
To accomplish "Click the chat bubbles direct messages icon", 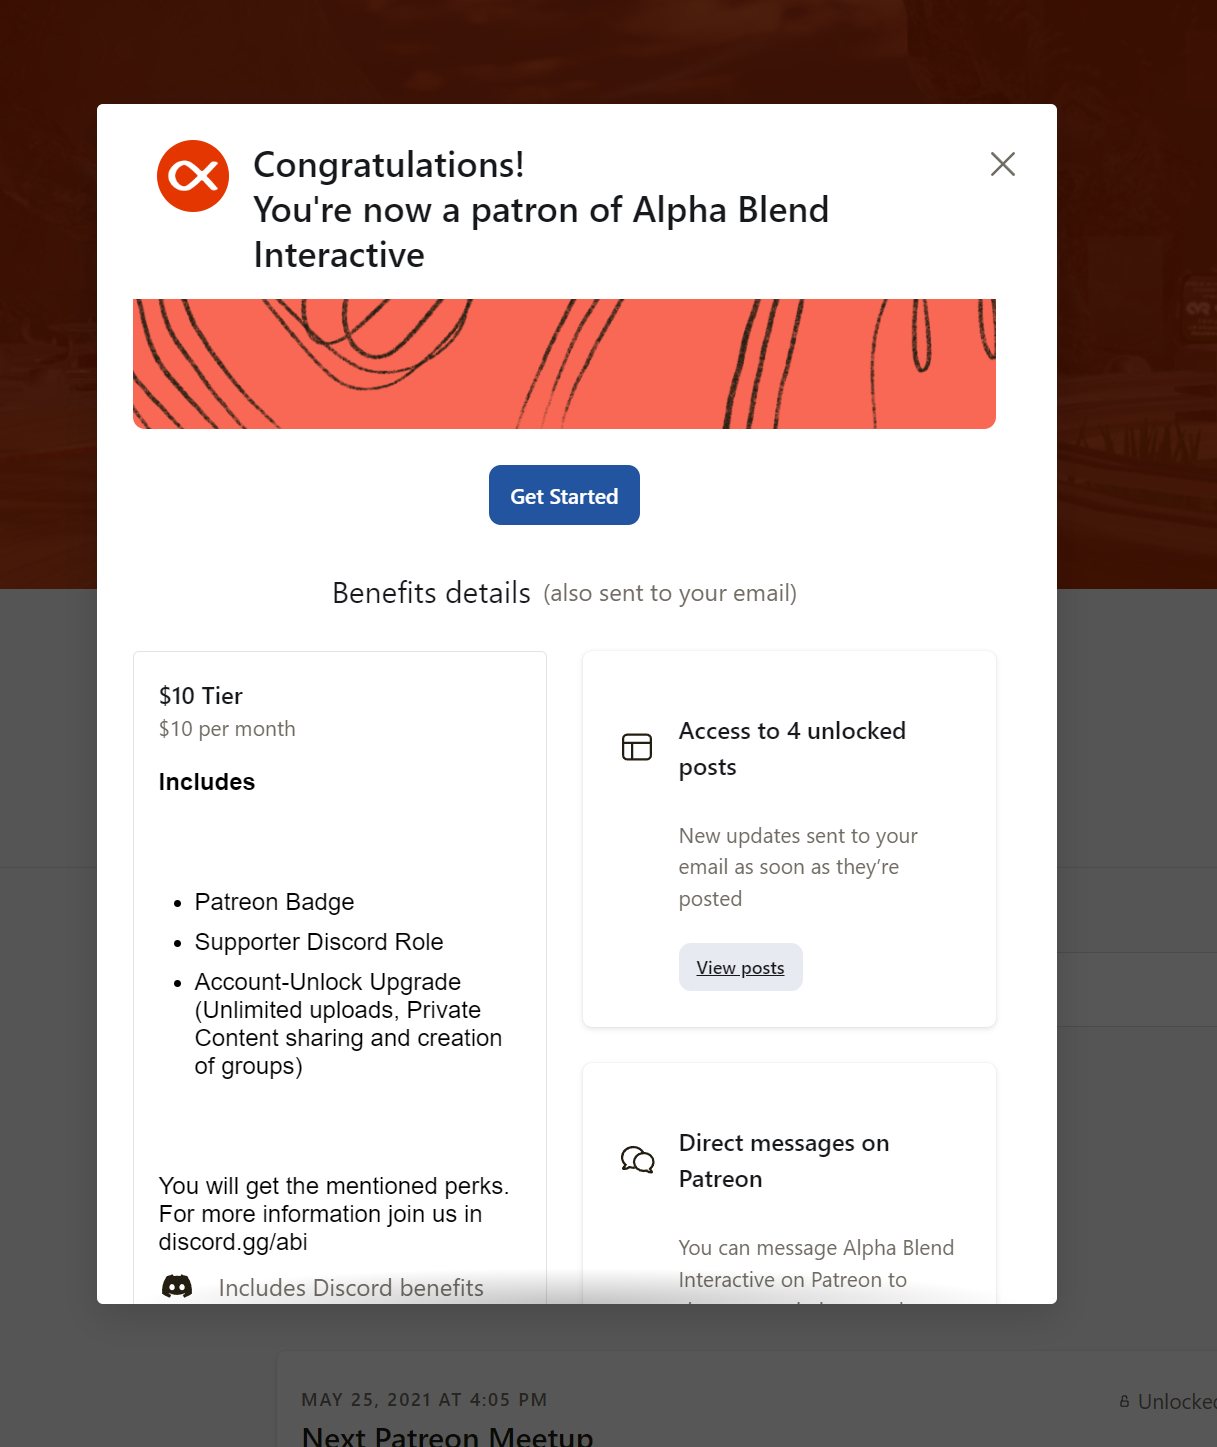I will [637, 1160].
